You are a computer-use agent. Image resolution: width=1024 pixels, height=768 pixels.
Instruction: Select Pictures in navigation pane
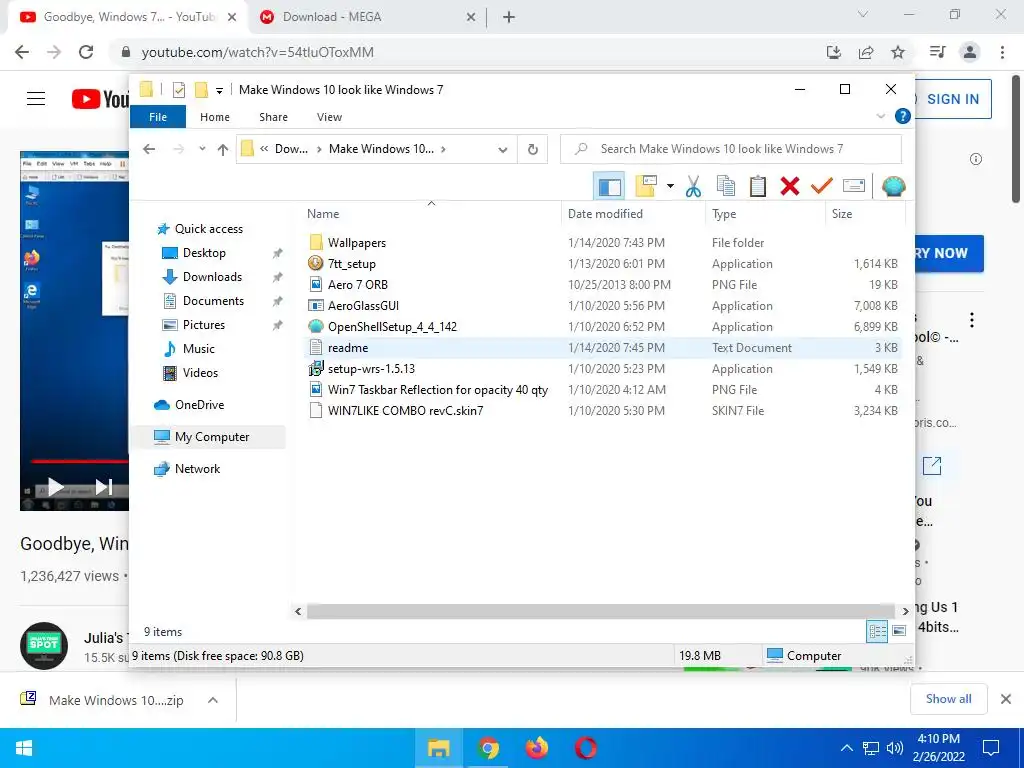click(204, 325)
